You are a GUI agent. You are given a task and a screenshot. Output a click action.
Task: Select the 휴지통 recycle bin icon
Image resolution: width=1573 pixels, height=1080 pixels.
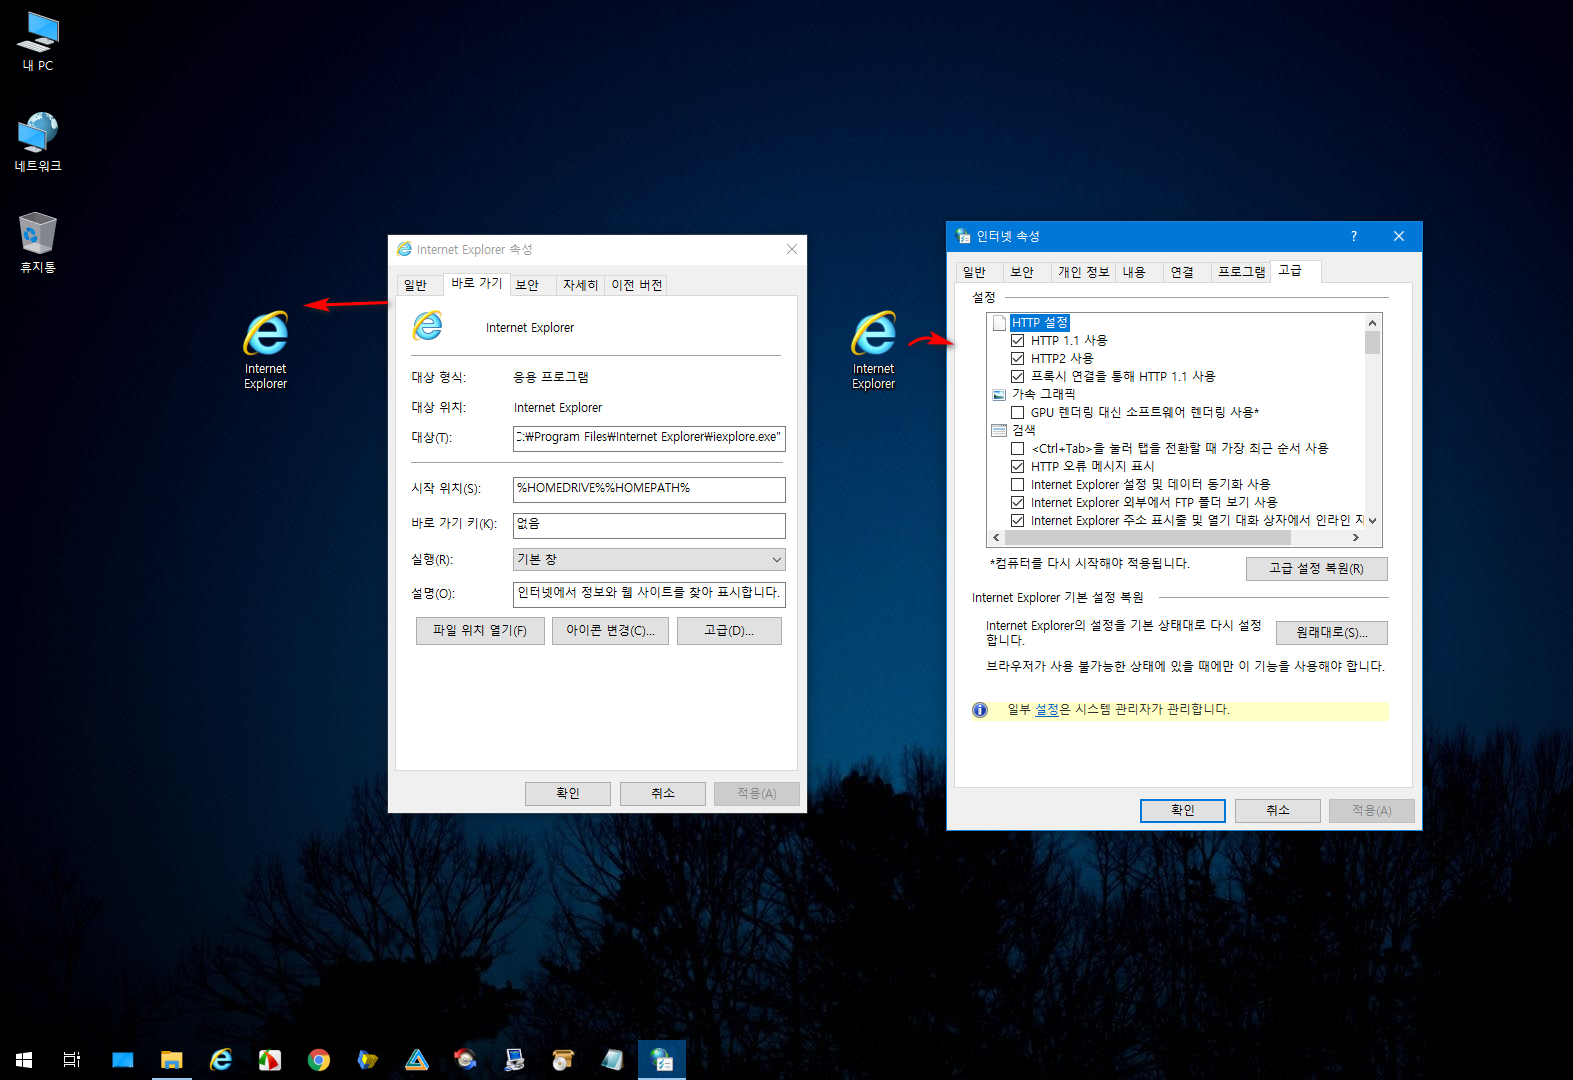pyautogui.click(x=38, y=242)
